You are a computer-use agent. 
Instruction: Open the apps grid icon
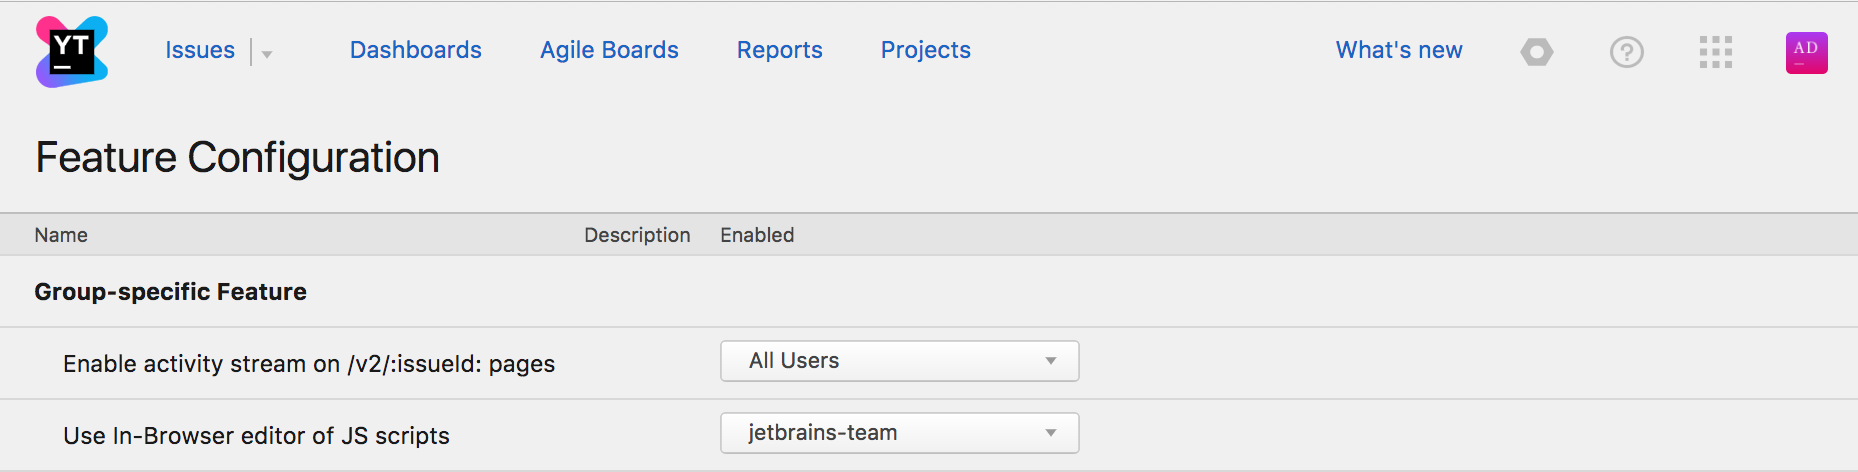coord(1716,52)
